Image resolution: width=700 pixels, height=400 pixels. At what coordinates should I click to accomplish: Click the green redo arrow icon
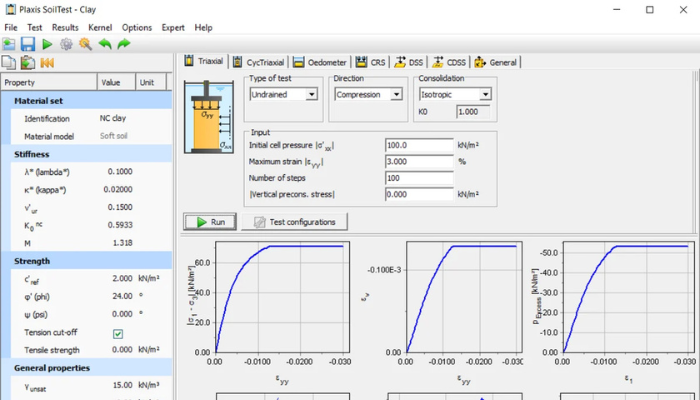pos(124,44)
